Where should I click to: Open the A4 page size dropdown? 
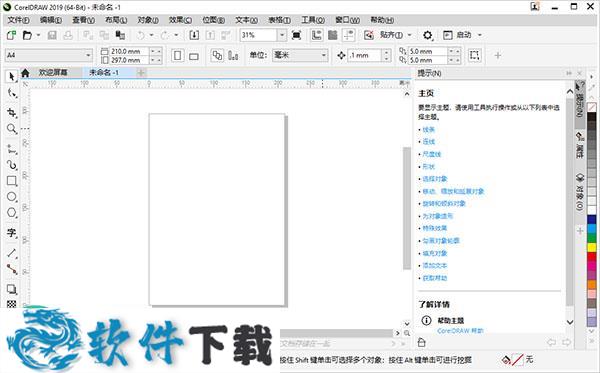tap(88, 55)
